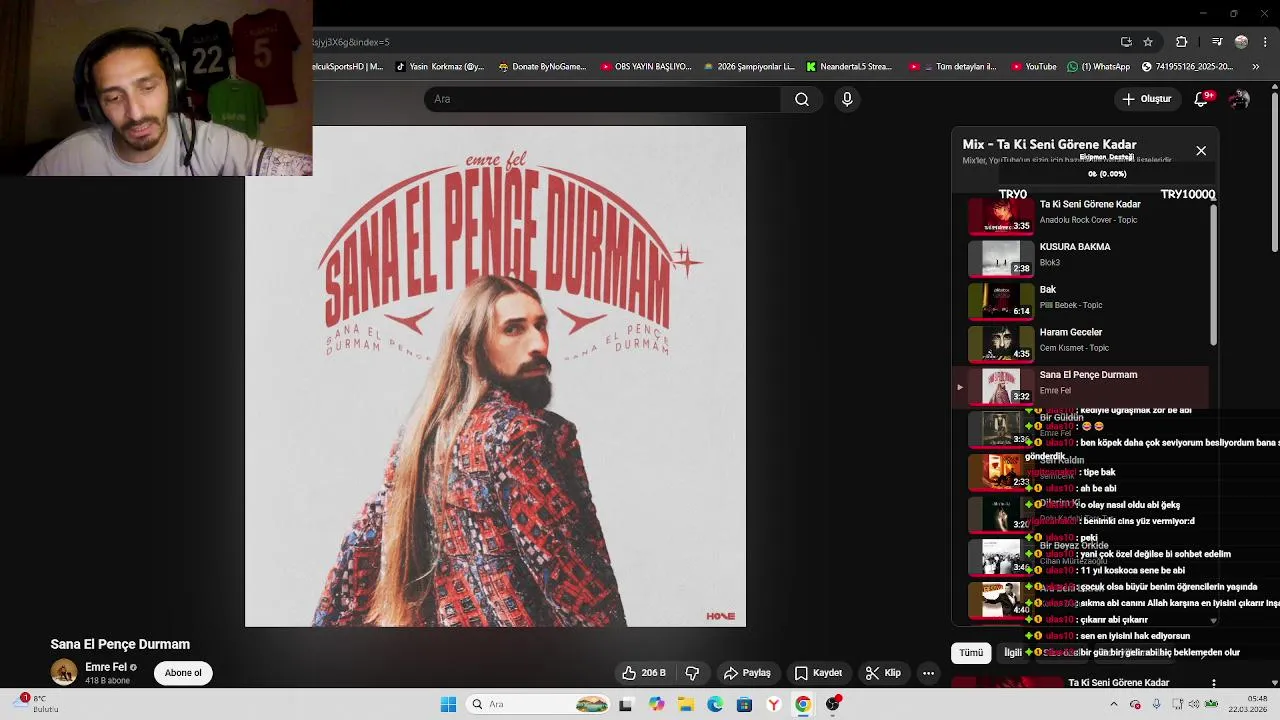Open the OBS YAYIN BAŞLIYO bookmark
The image size is (1280, 720).
(x=646, y=67)
